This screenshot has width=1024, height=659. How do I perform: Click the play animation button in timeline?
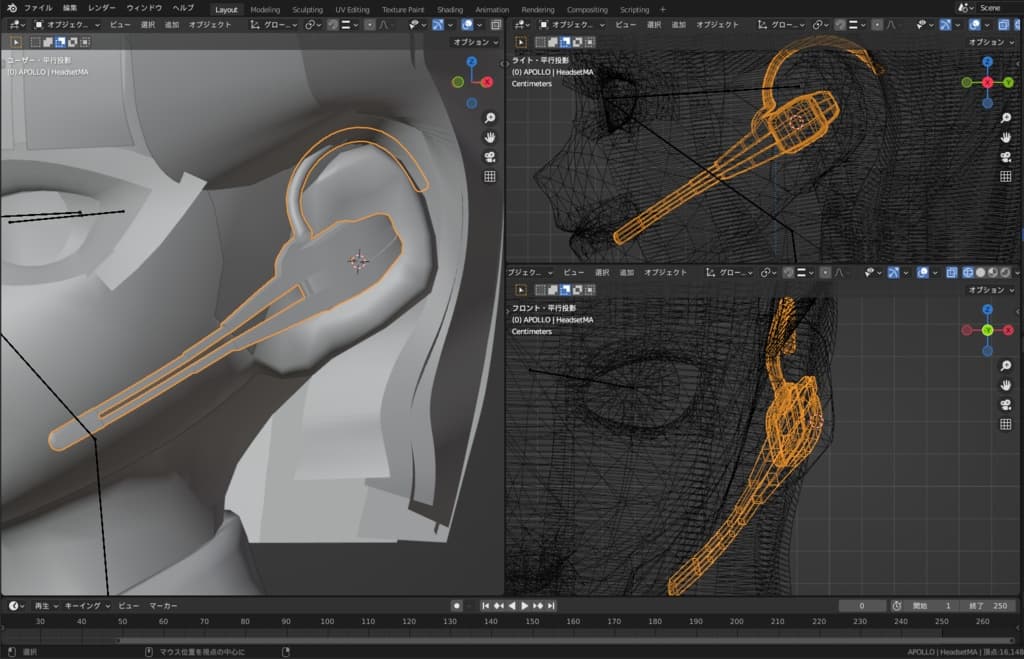coord(525,606)
